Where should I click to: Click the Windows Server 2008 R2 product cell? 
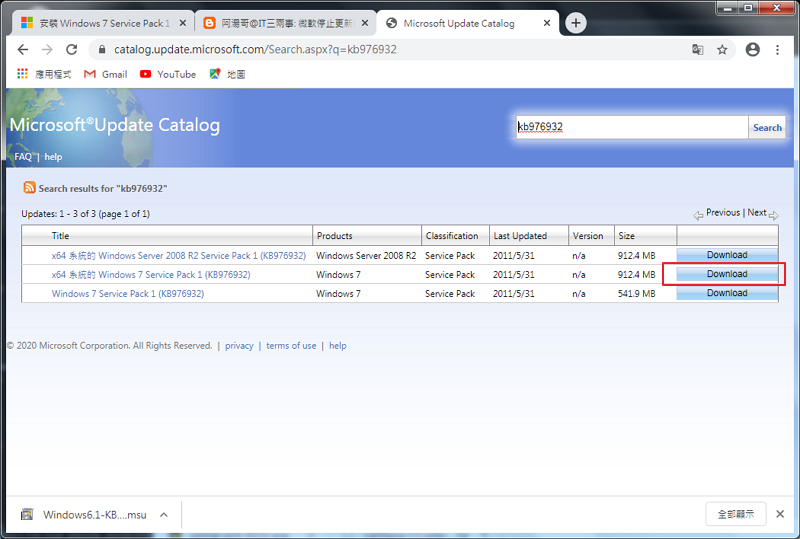(366, 255)
